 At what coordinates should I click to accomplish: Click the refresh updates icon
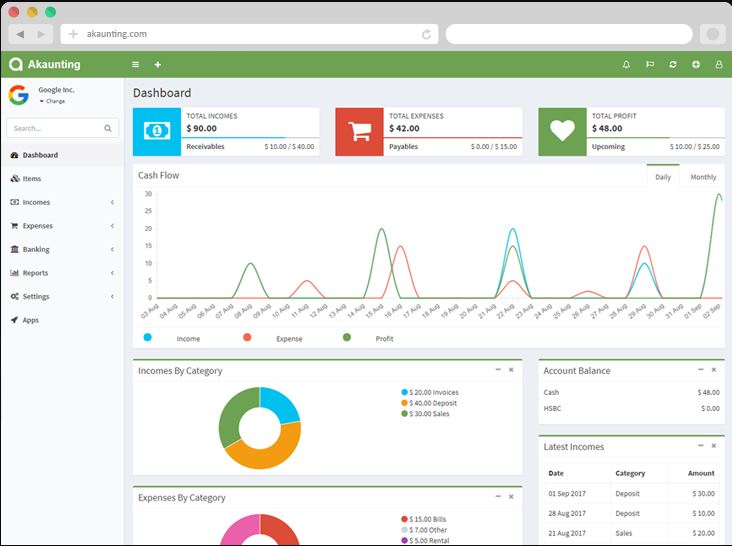coord(673,64)
